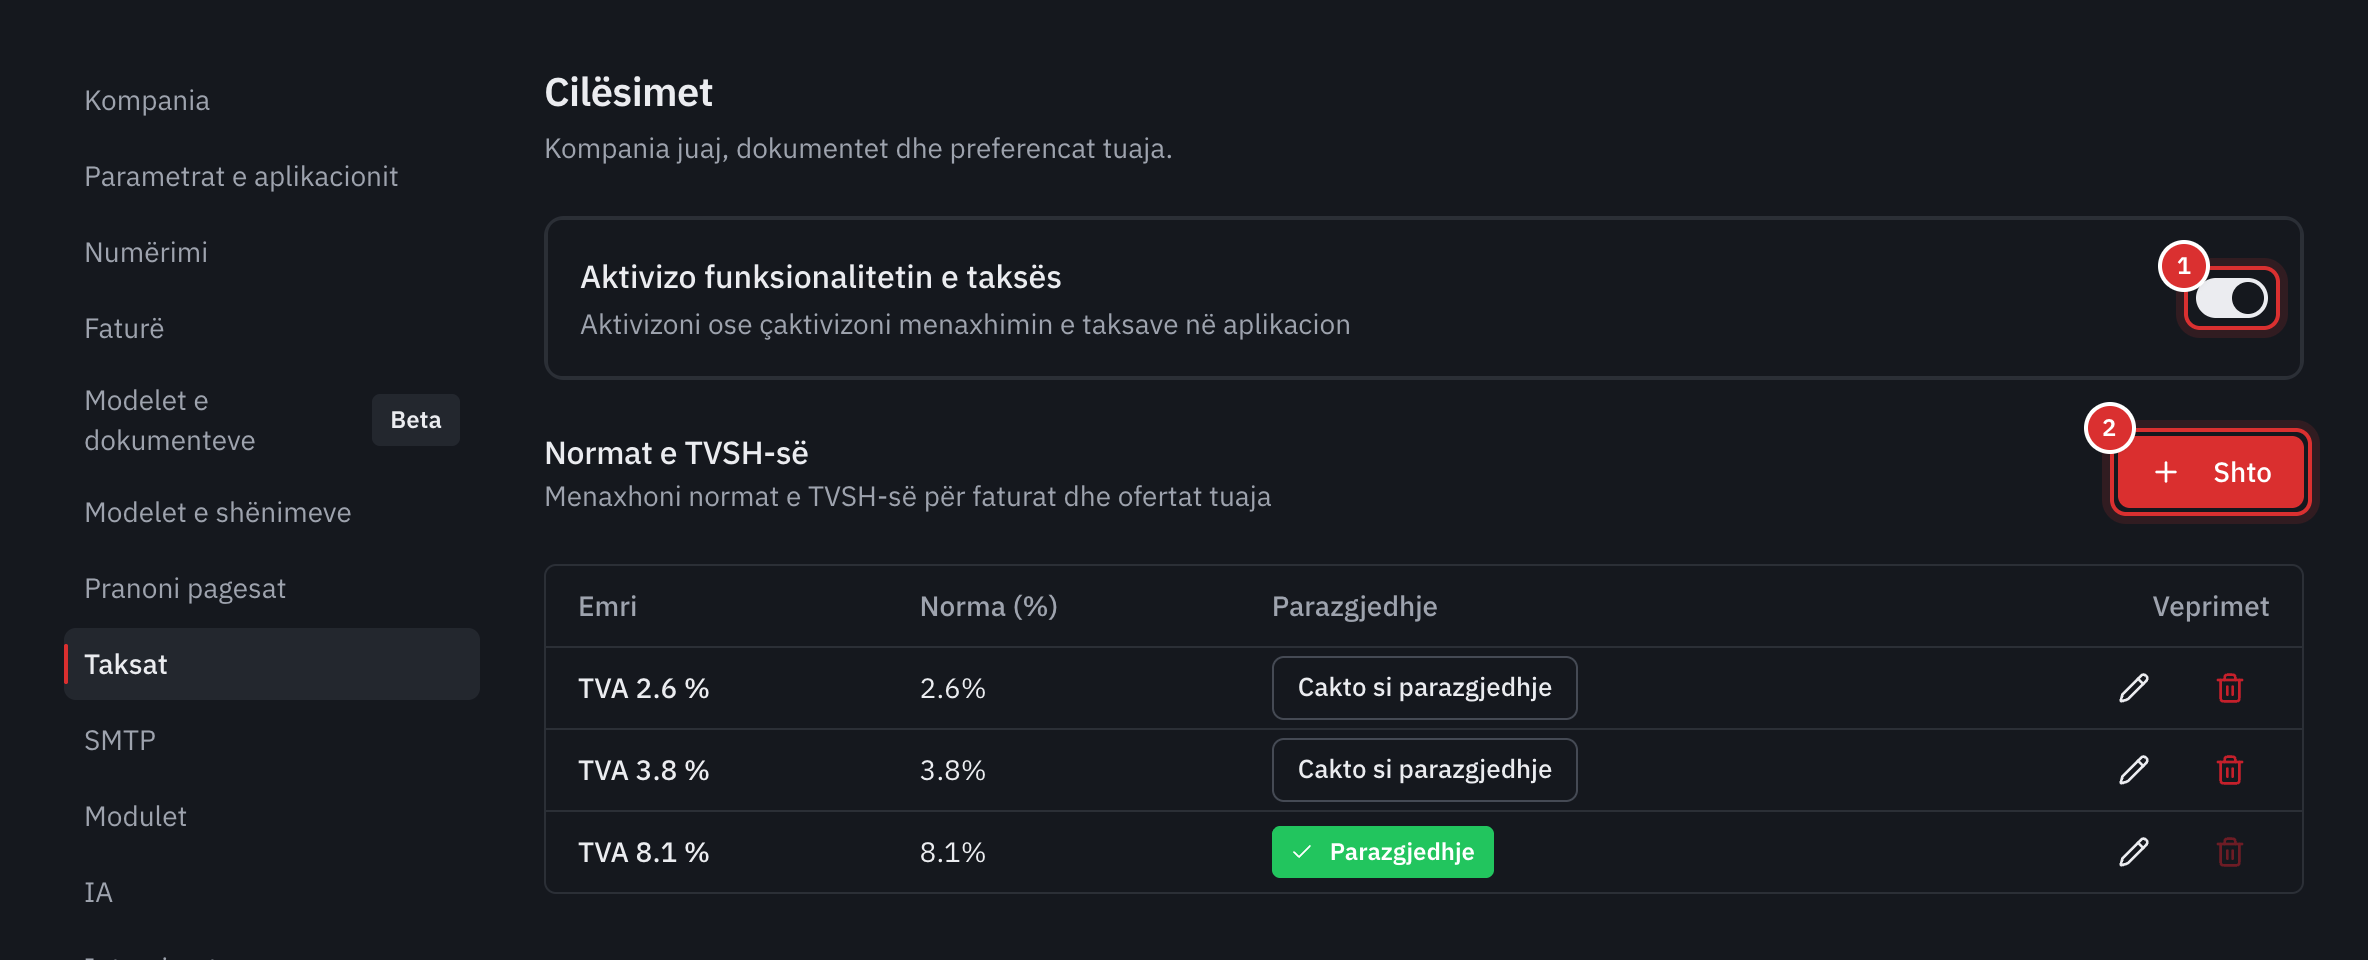Click the trash icon for TVA 8.1 %
The height and width of the screenshot is (960, 2368).
[x=2230, y=852]
